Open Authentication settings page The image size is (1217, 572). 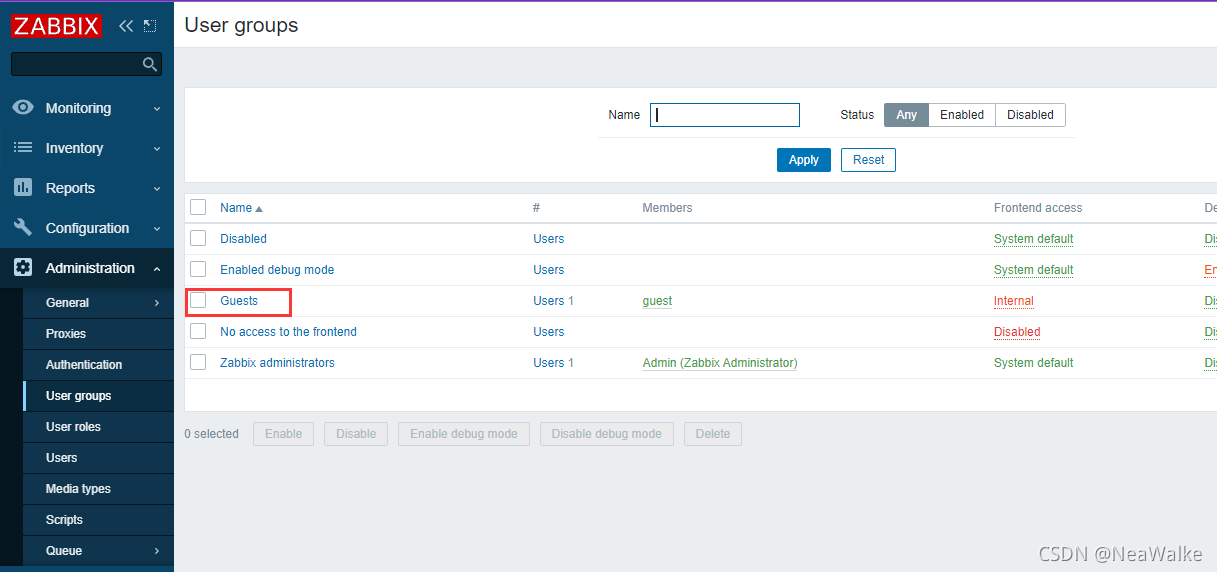(x=84, y=365)
